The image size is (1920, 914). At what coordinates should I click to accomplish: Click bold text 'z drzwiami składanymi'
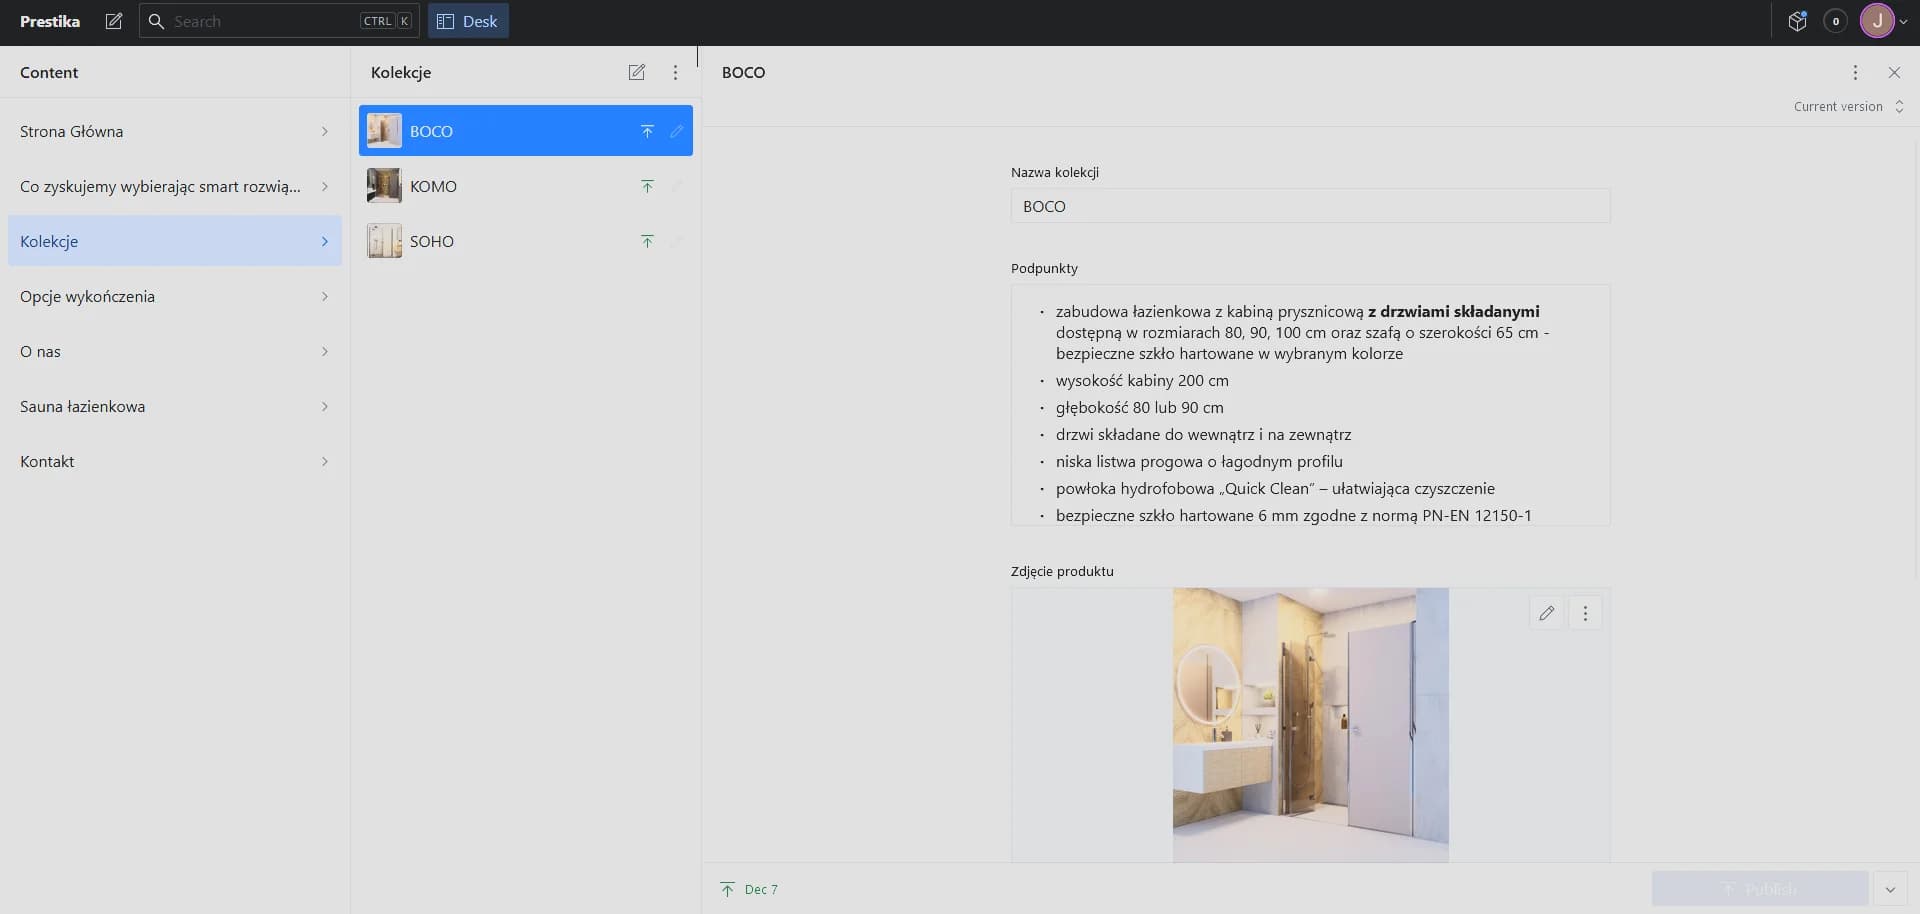click(1453, 311)
